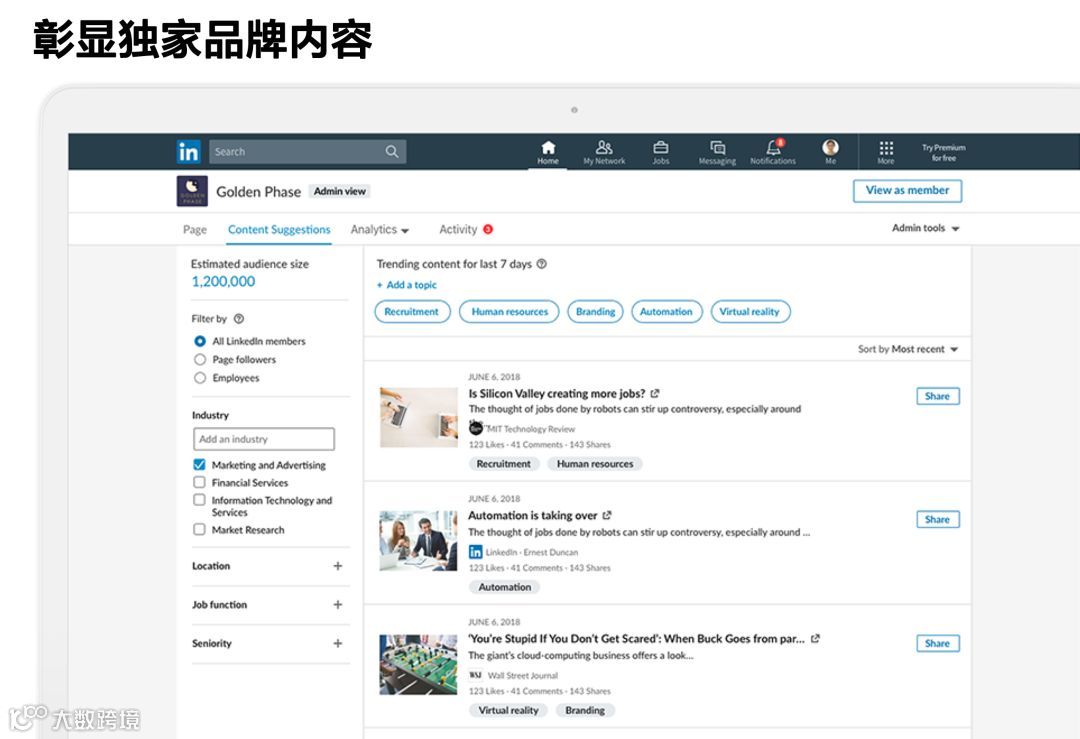
Task: Open Notifications bell icon
Action: pyautogui.click(x=773, y=147)
